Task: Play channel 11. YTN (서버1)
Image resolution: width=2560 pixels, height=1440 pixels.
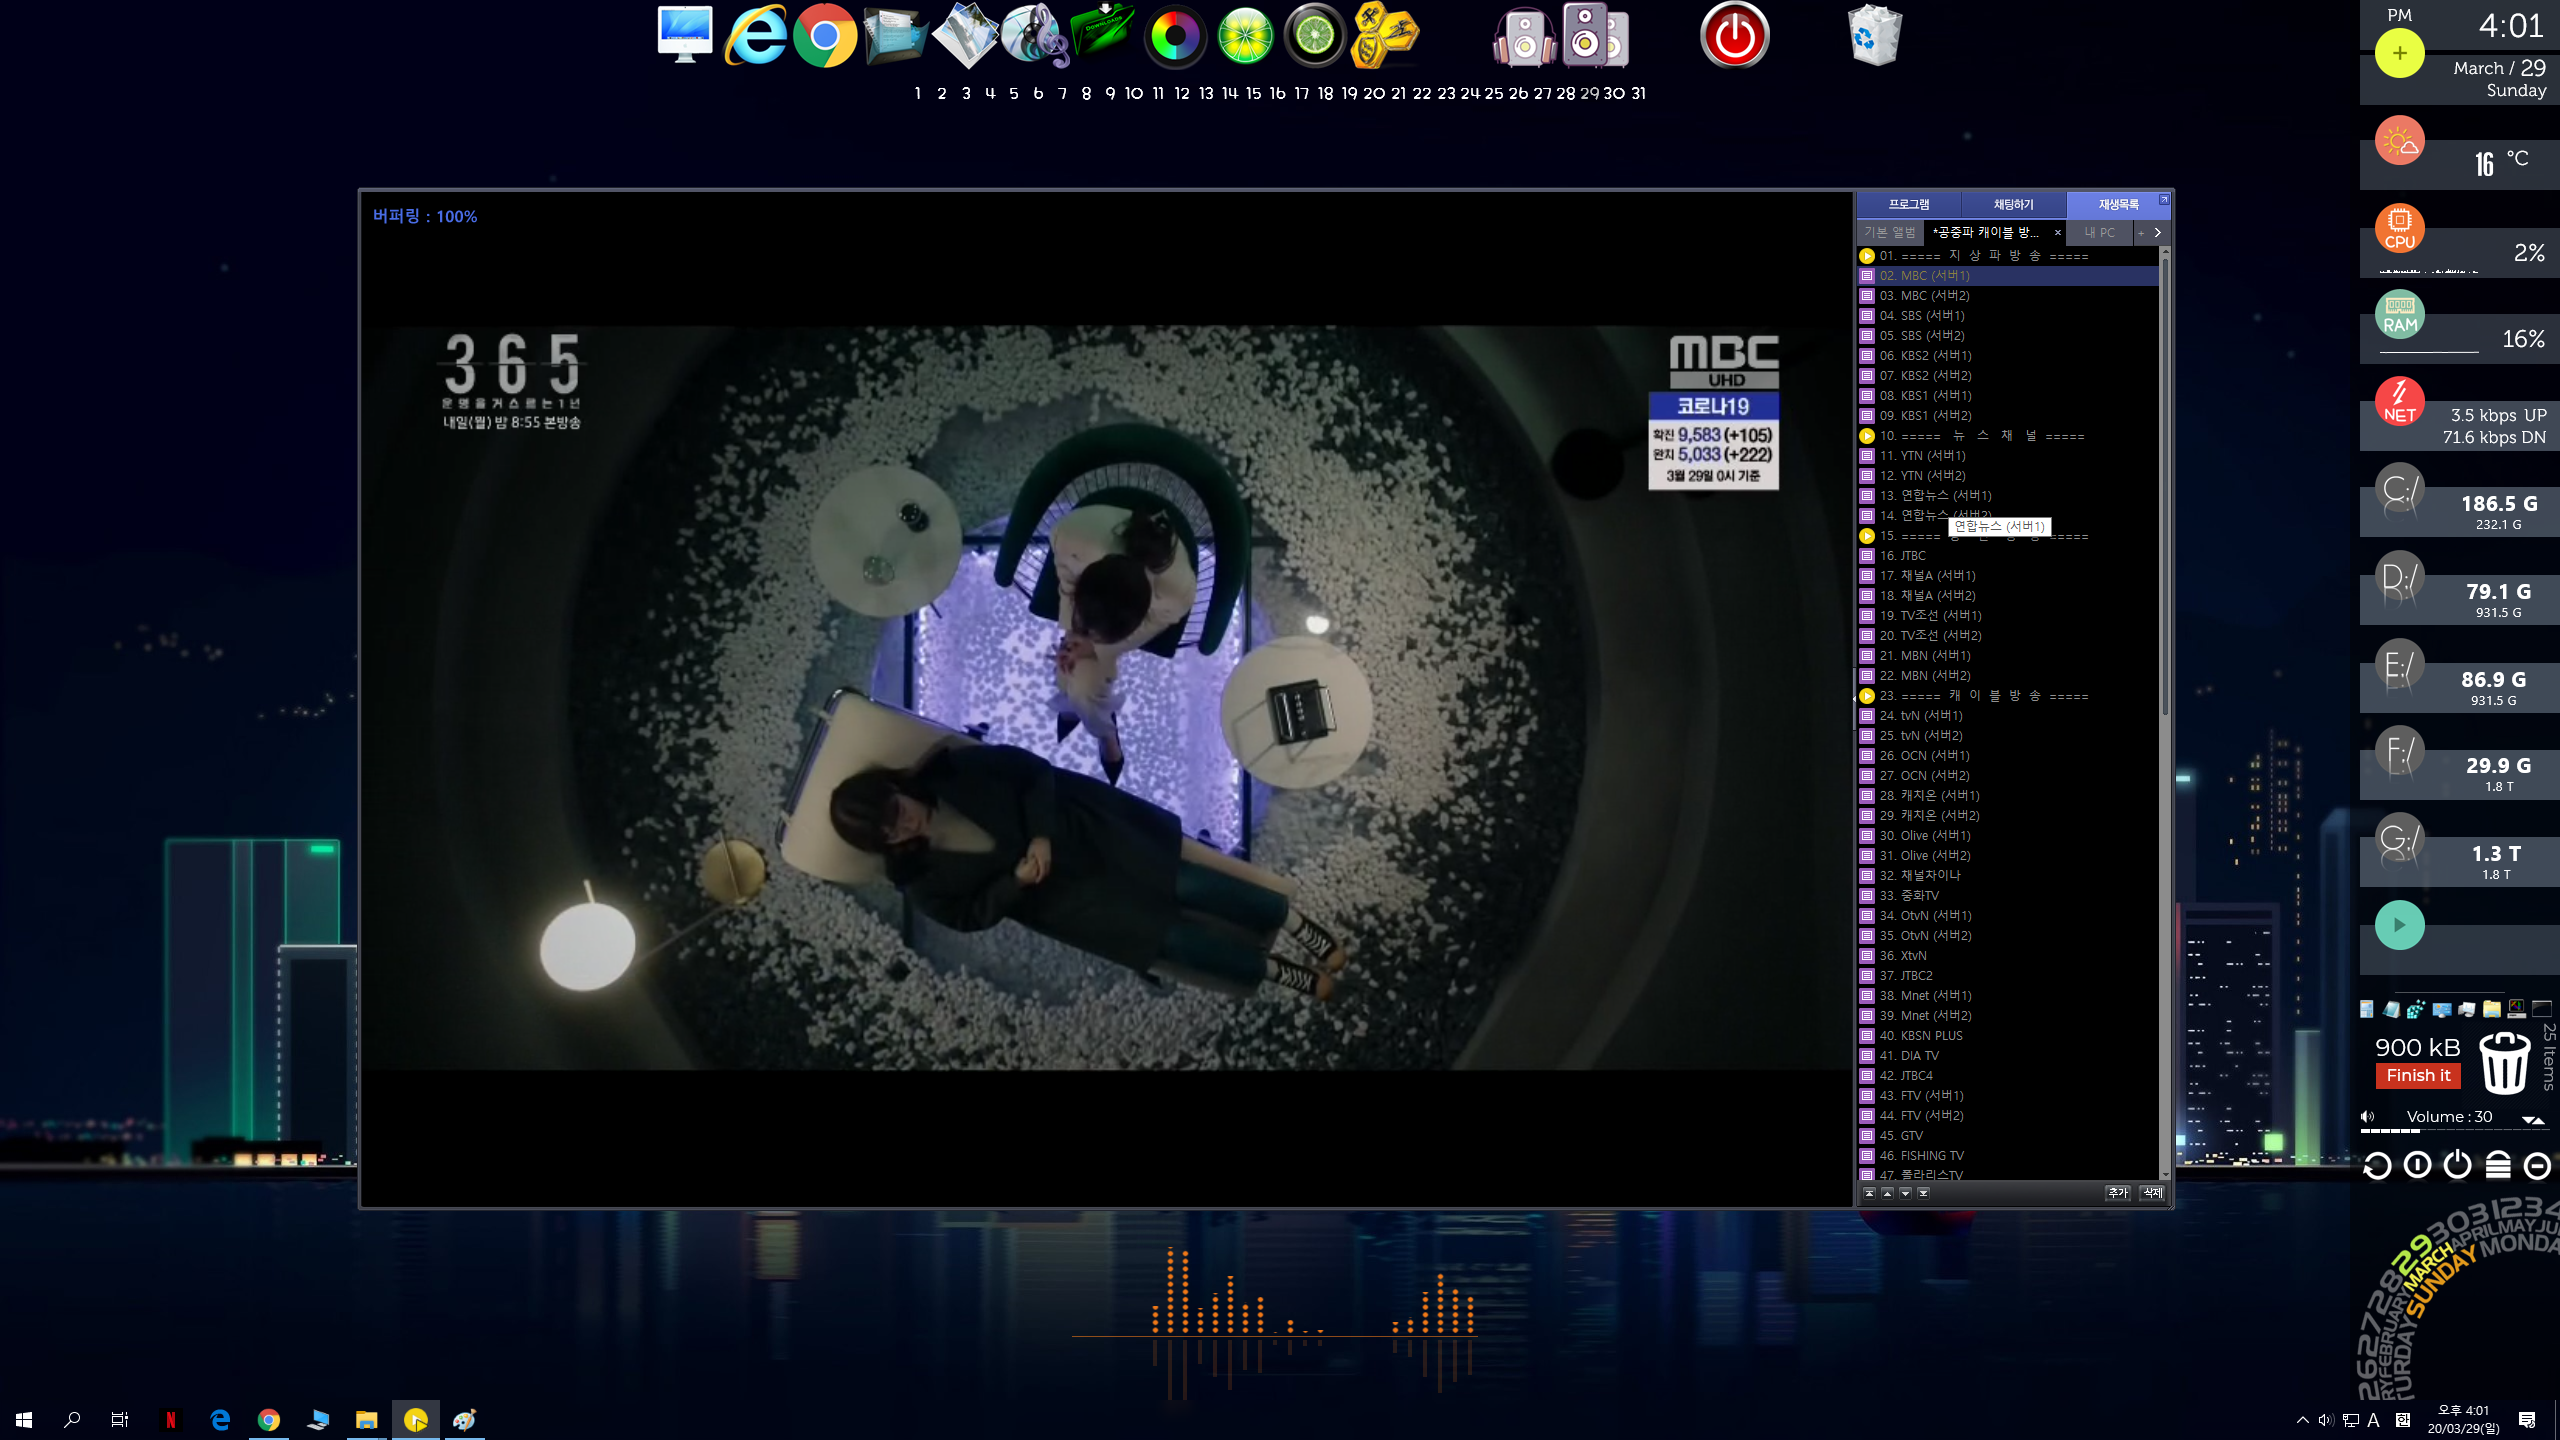Action: coord(2008,456)
